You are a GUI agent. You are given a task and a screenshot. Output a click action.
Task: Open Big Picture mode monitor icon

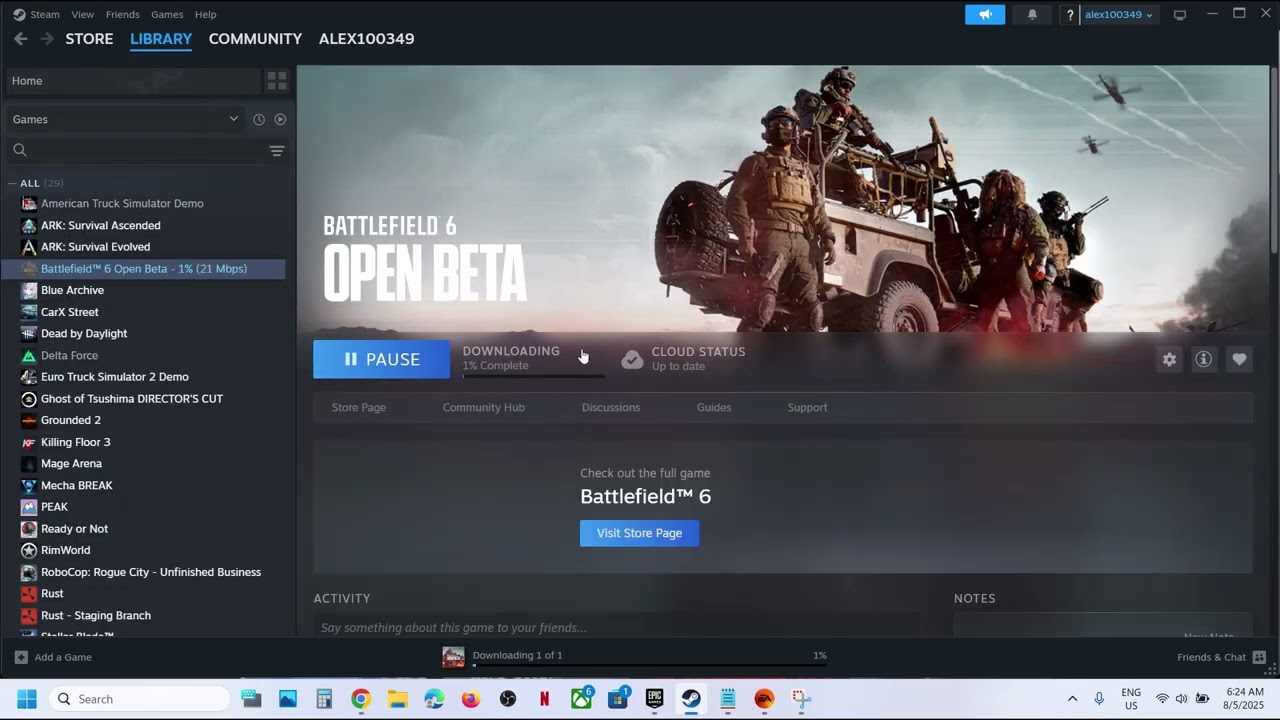point(1180,14)
